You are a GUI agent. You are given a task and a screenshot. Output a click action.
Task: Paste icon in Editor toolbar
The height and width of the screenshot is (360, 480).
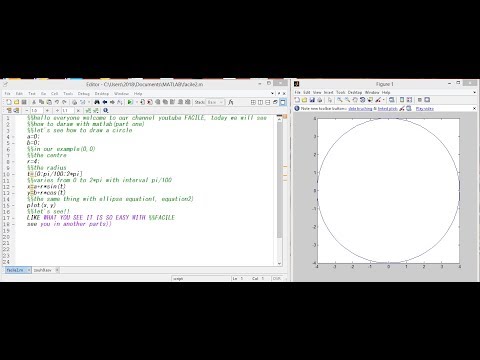tap(49, 102)
